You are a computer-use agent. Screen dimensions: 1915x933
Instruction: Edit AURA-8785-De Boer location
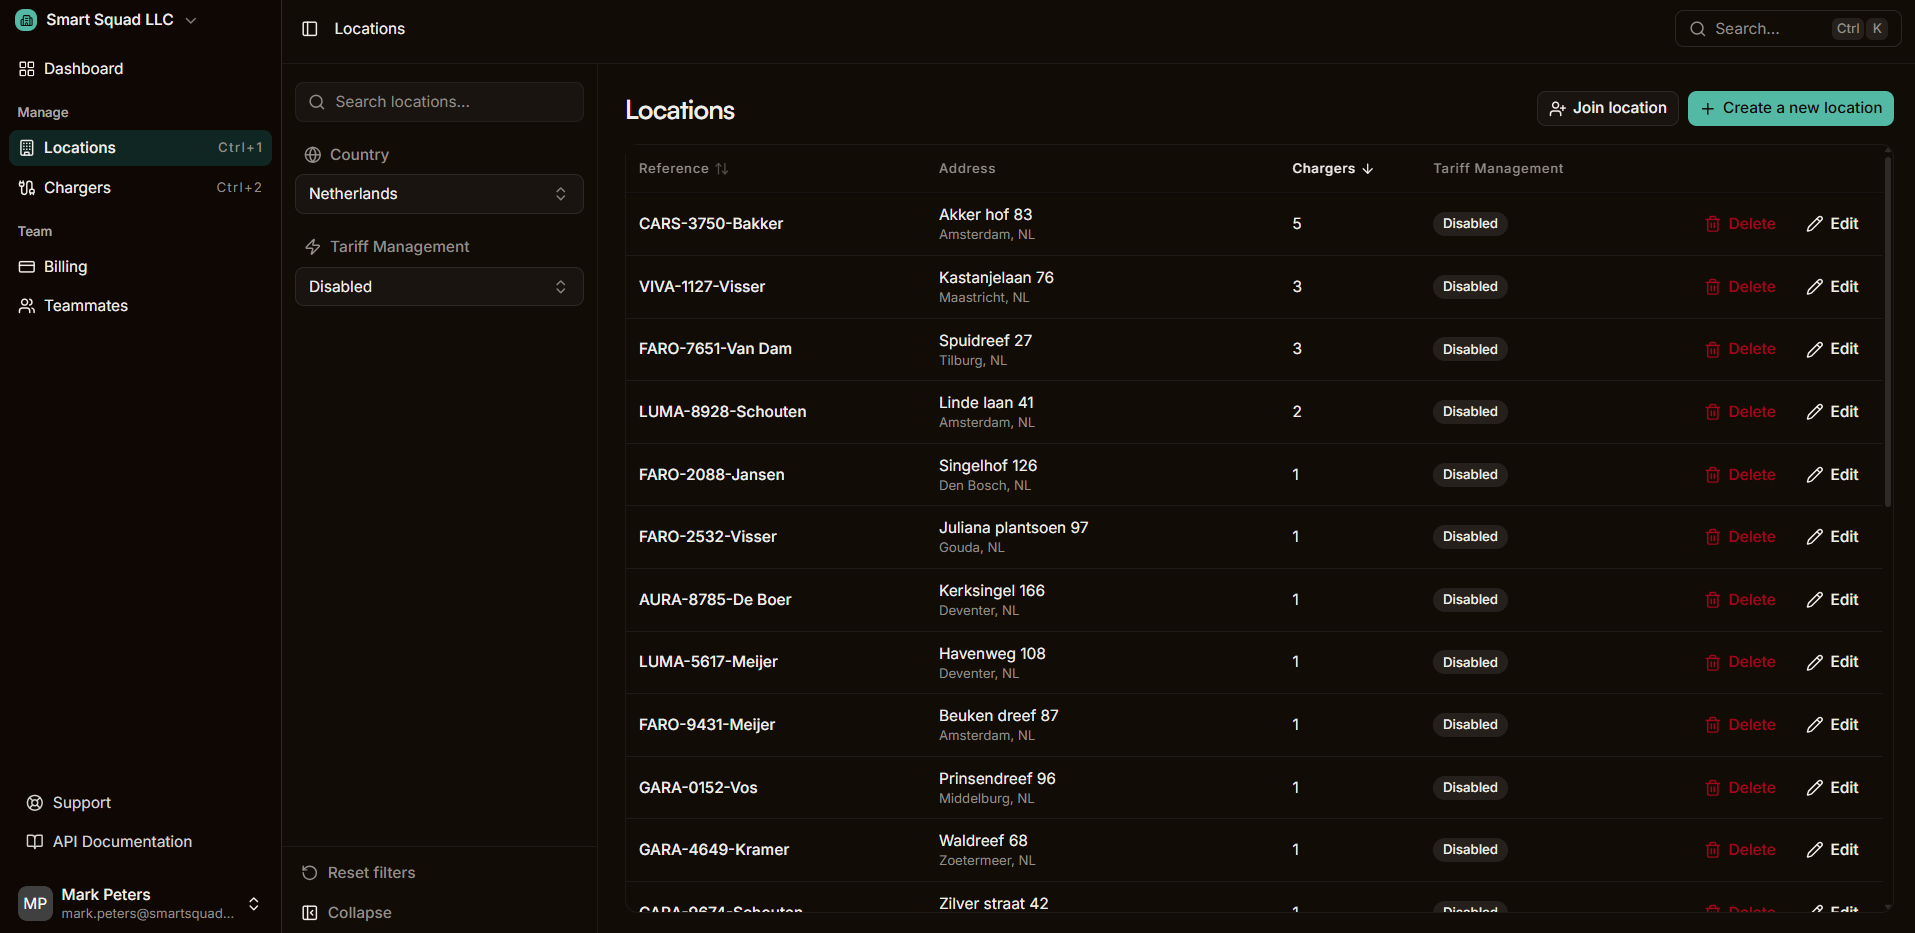[1832, 600]
